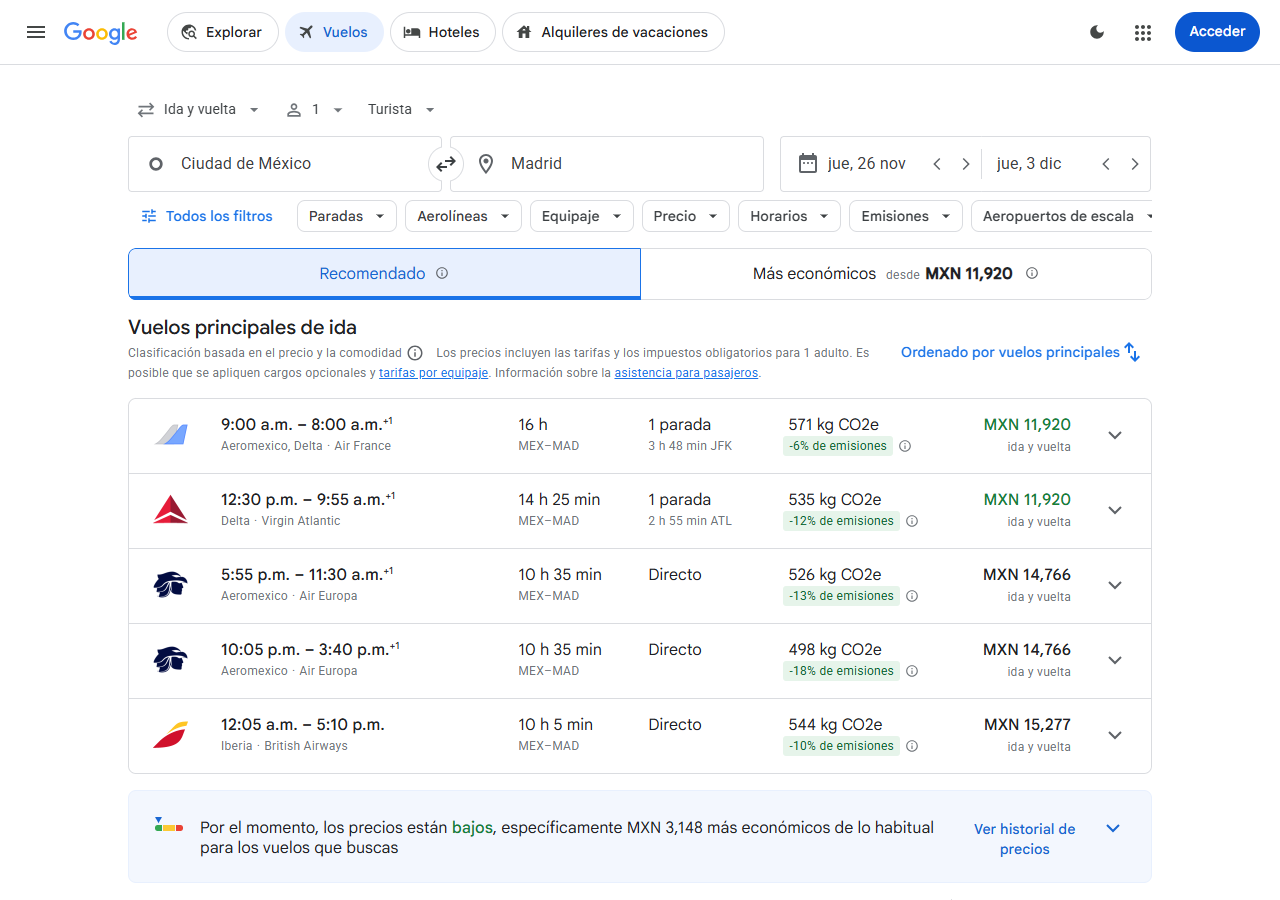Show emissions info for the 544 kg flight
Image resolution: width=1280 pixels, height=900 pixels.
point(912,746)
